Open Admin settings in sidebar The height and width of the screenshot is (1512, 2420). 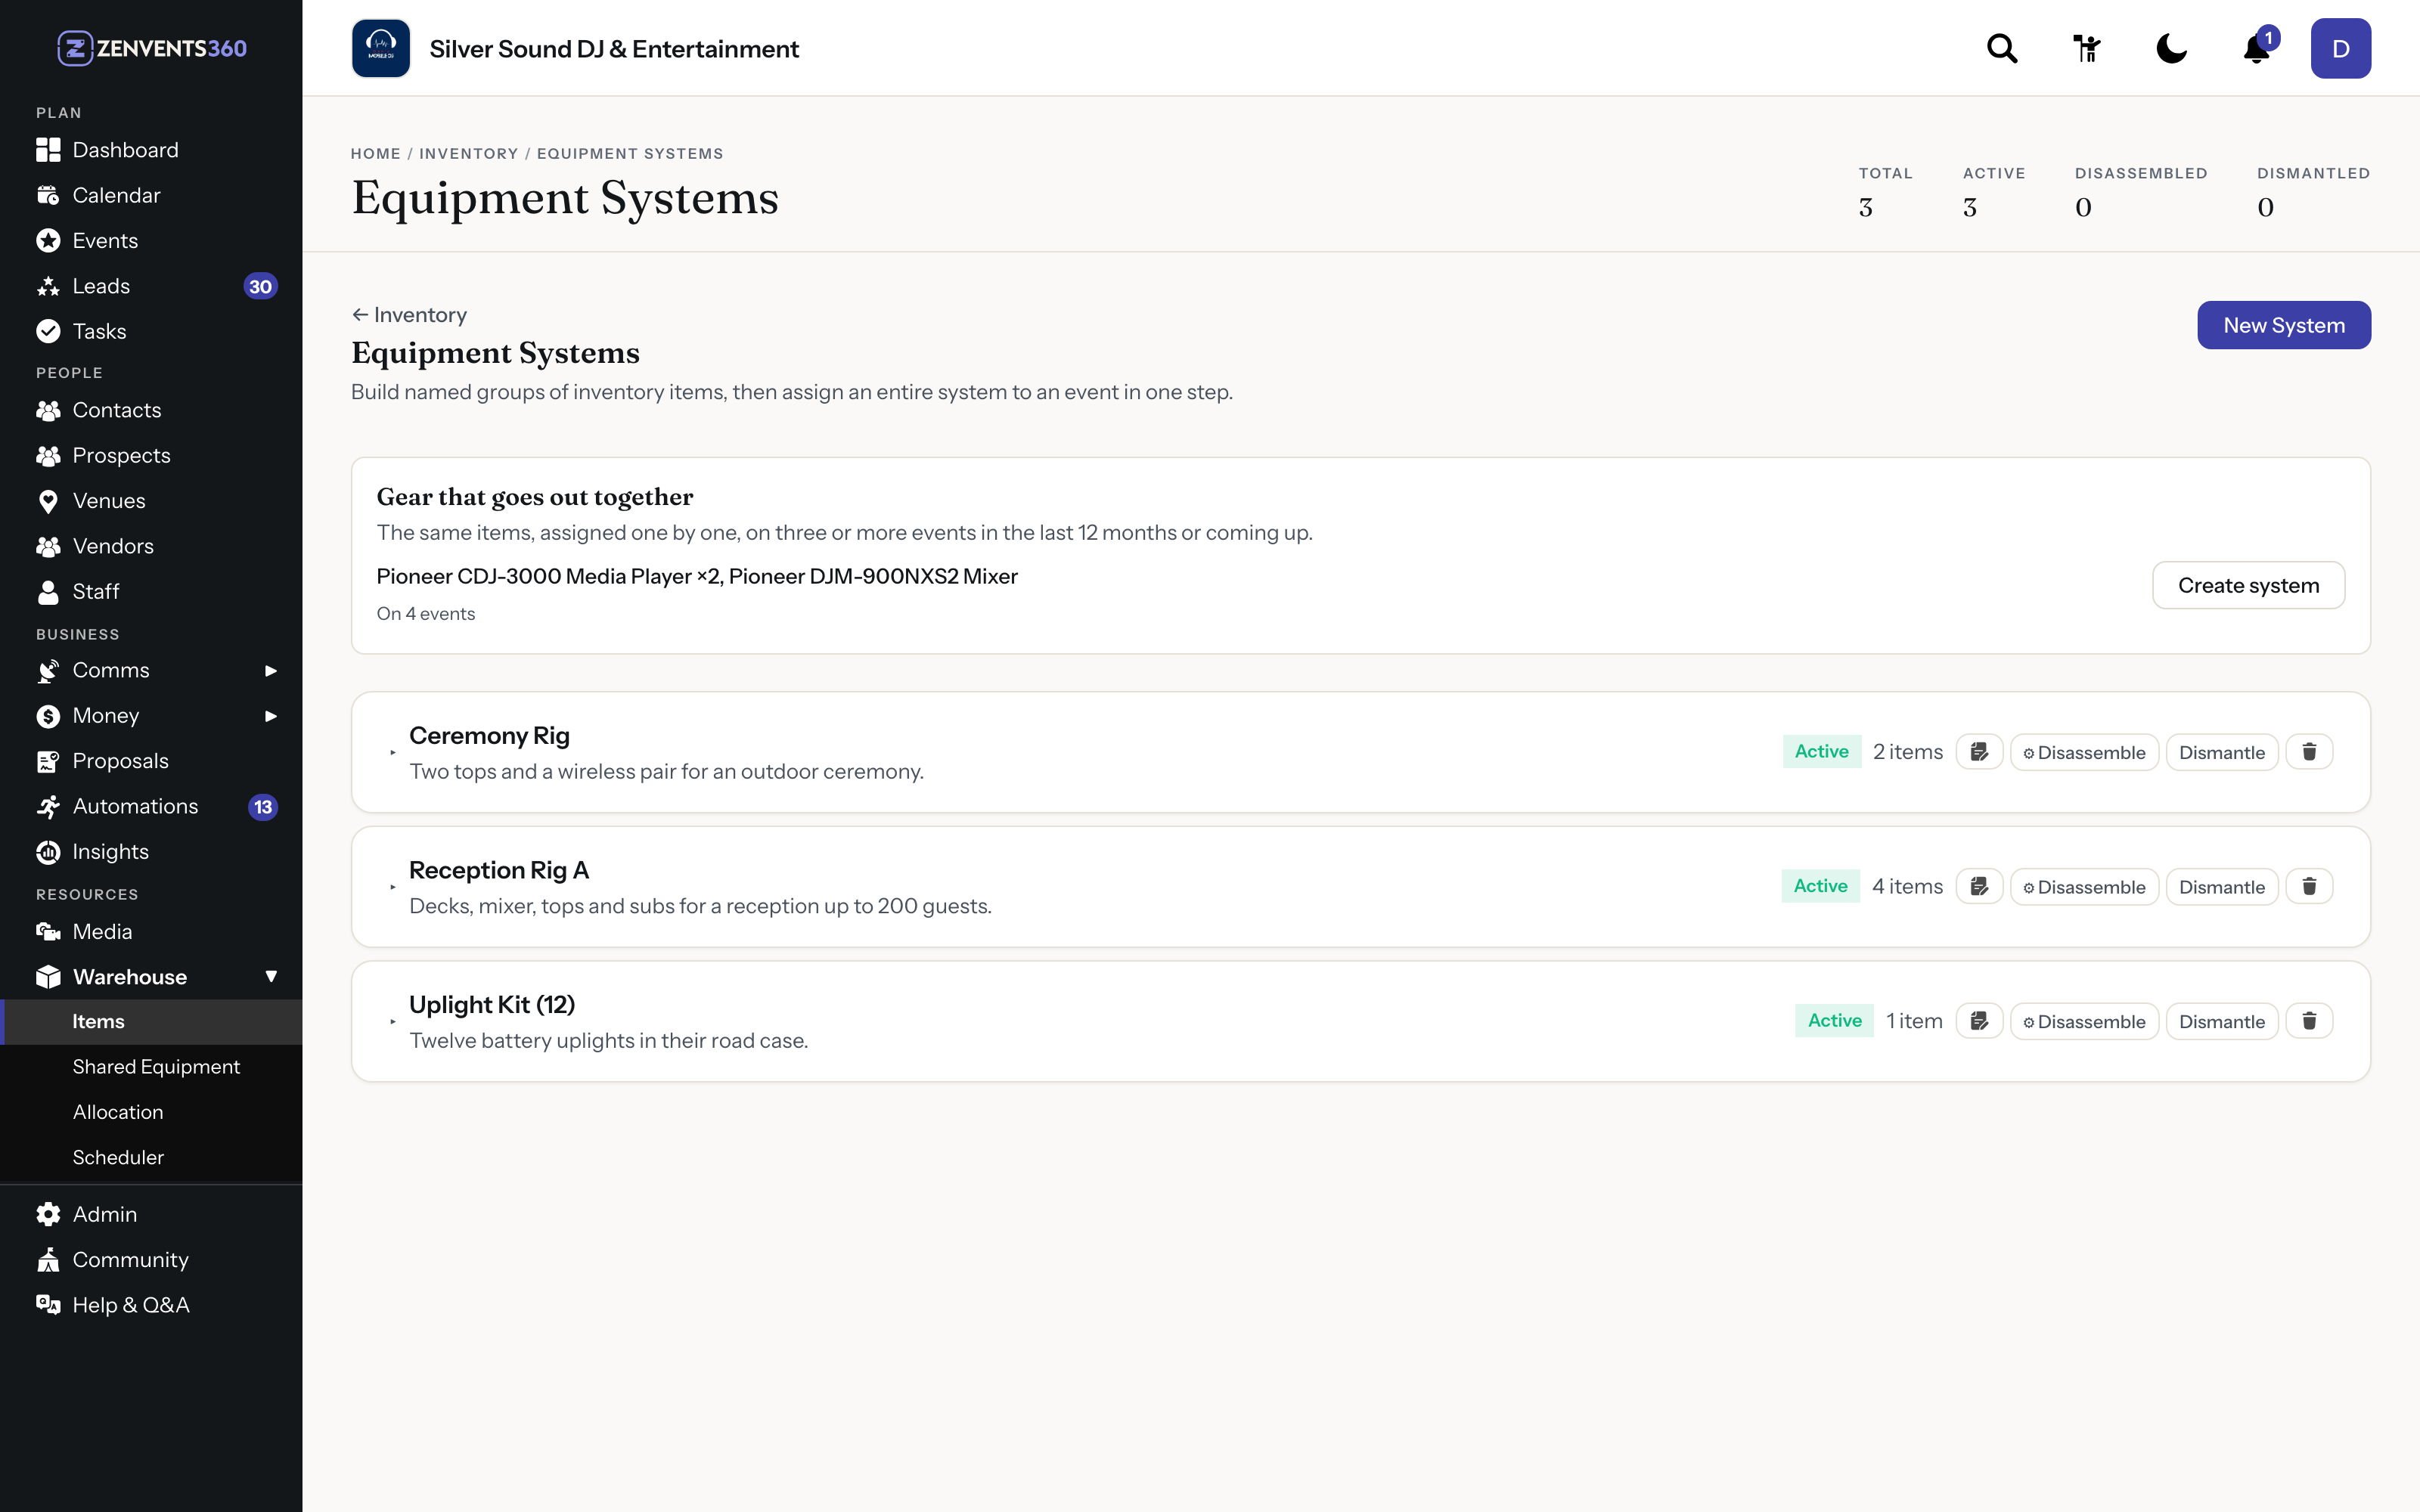click(x=151, y=1214)
